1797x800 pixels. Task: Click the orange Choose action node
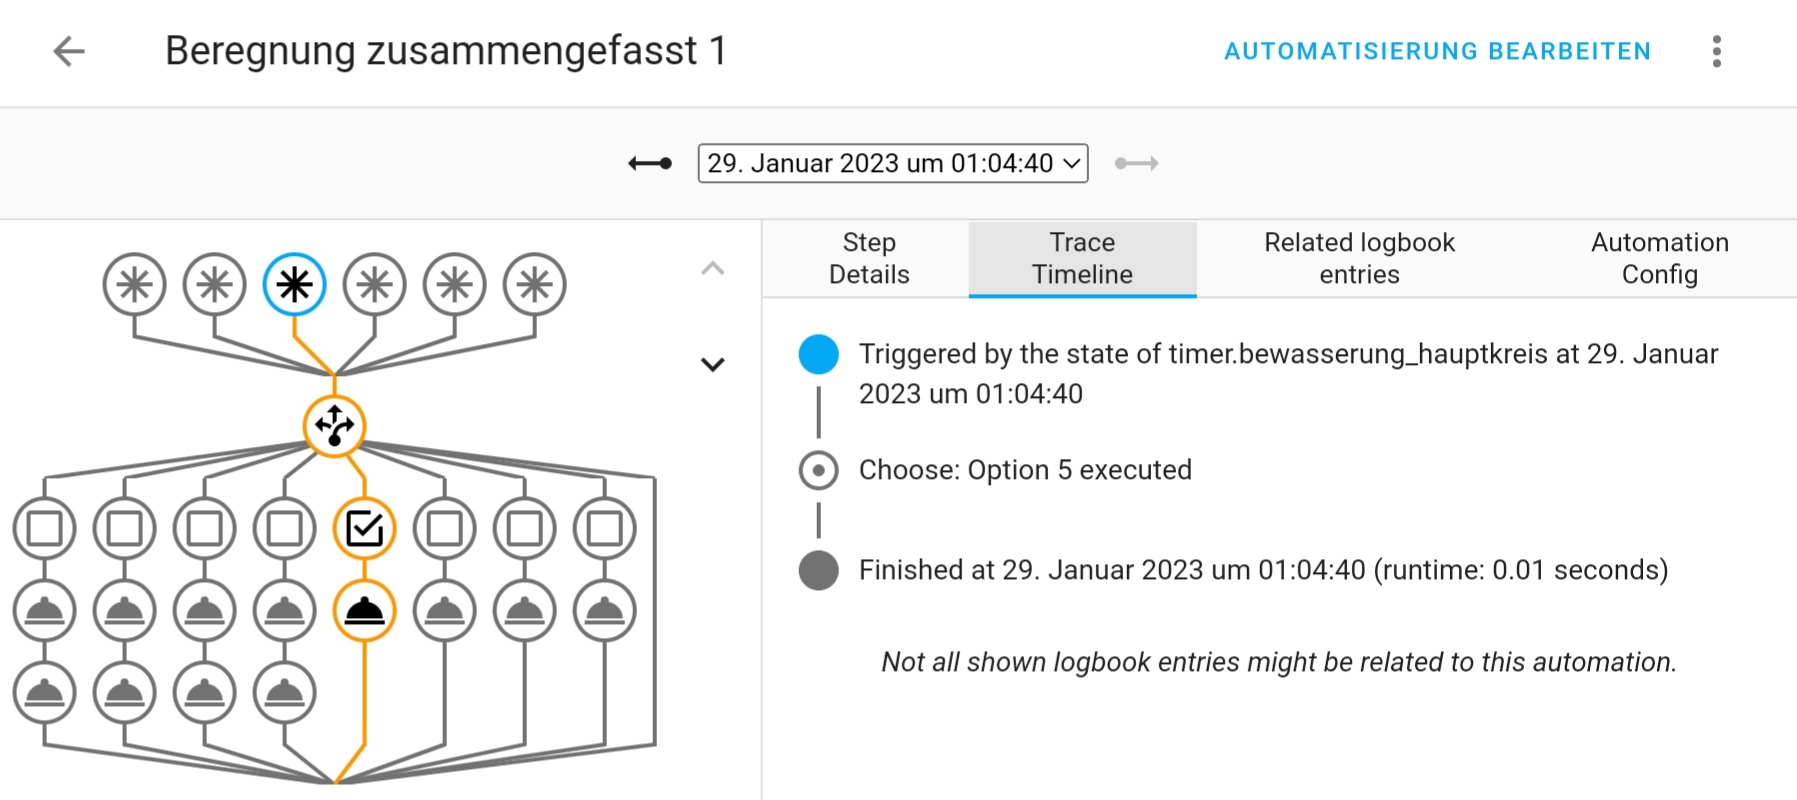(x=334, y=426)
